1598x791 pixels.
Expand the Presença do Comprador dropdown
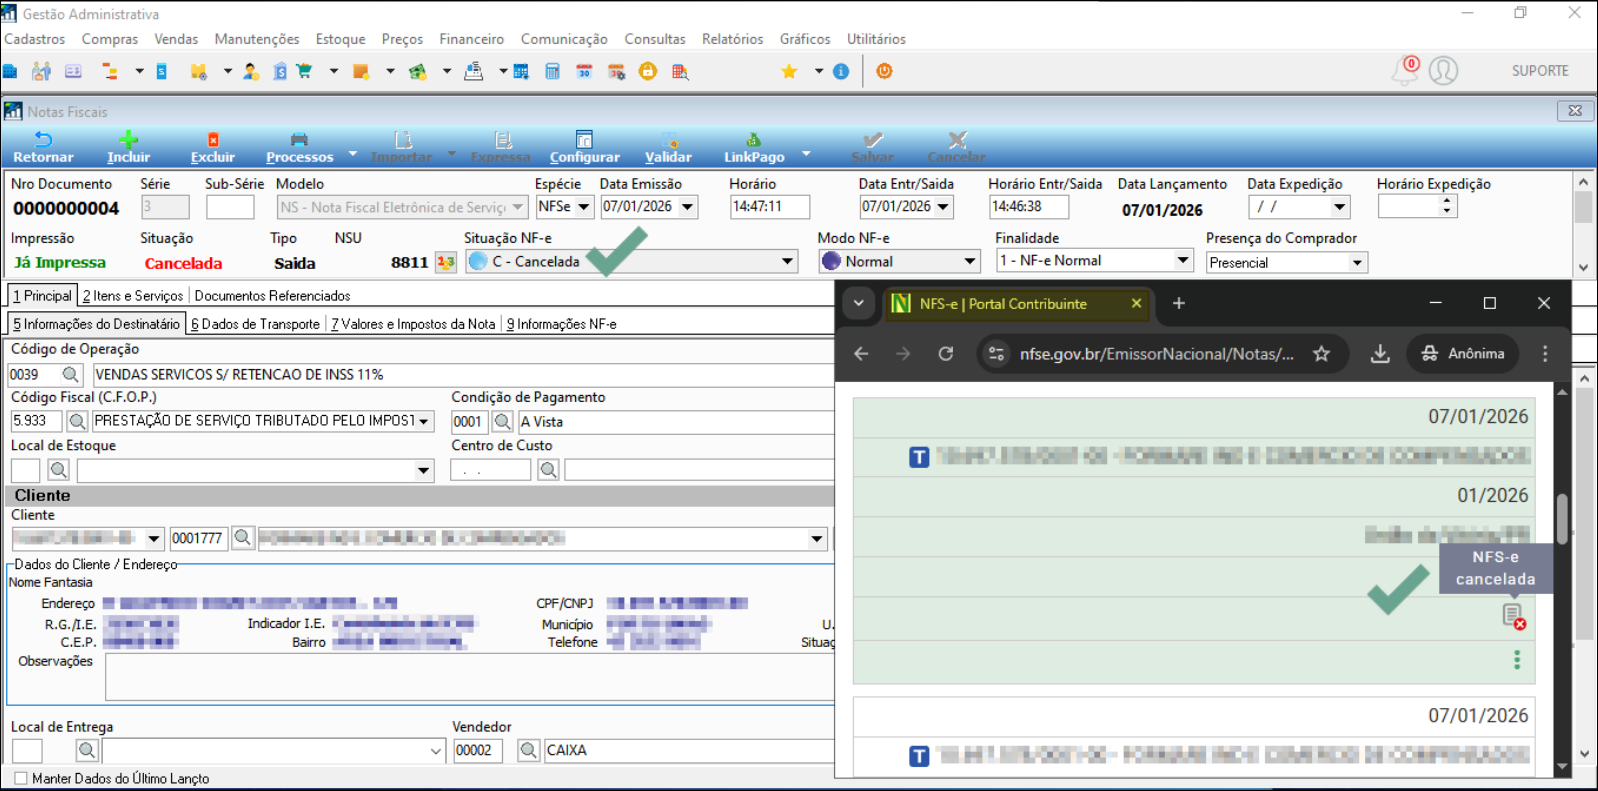(1357, 263)
